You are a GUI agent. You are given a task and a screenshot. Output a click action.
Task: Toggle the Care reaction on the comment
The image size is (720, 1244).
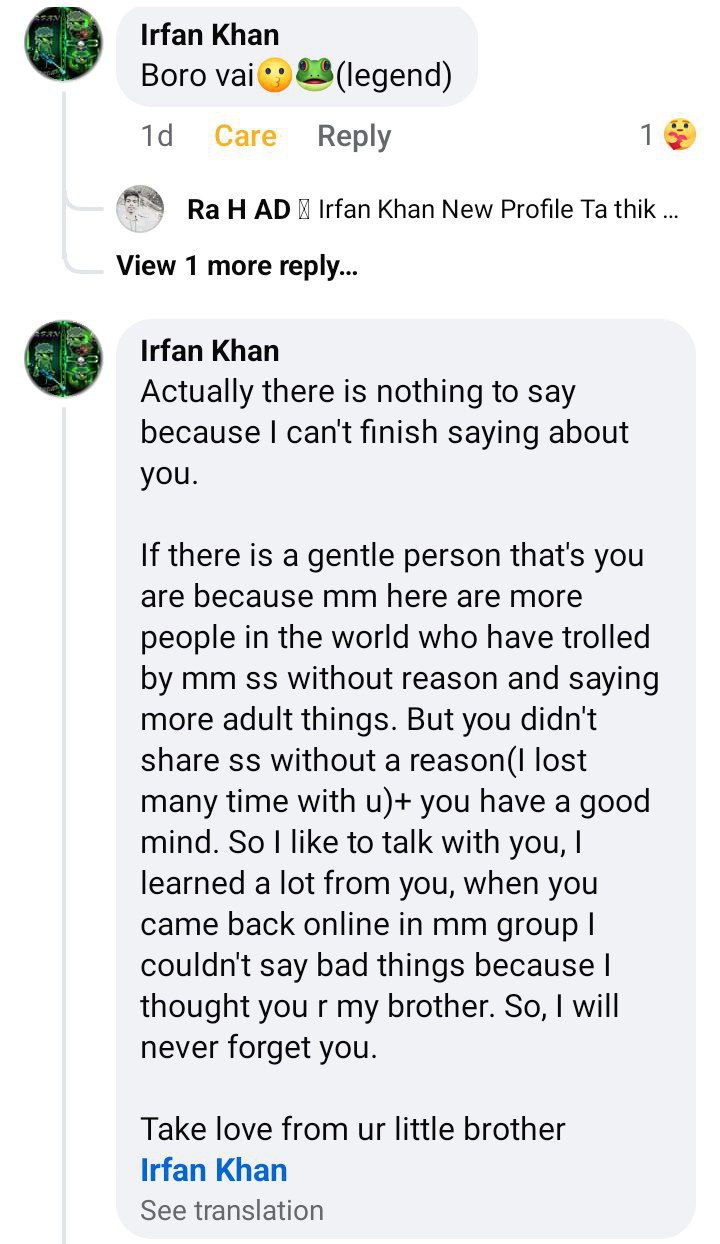[245, 136]
